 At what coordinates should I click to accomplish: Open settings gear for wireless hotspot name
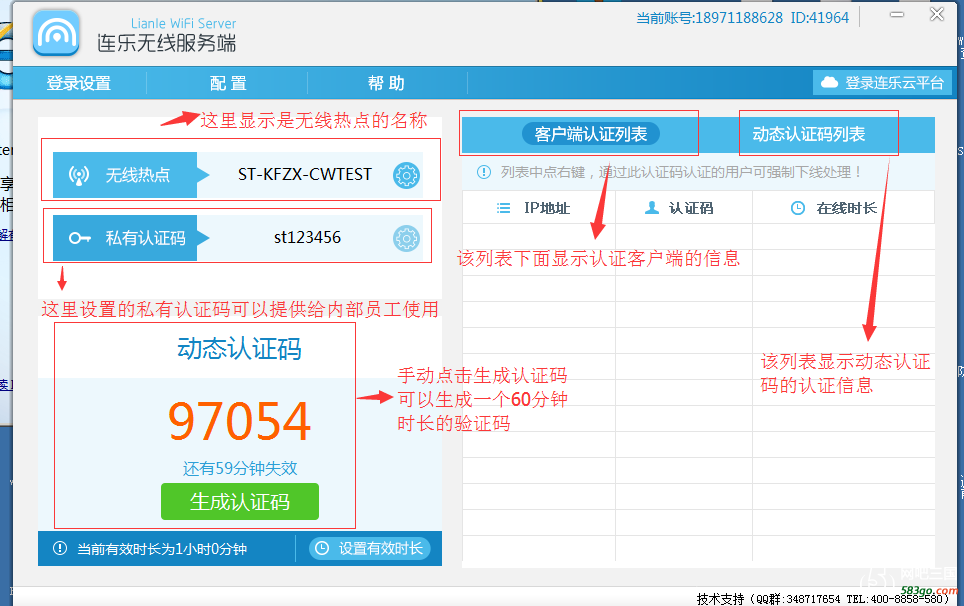coord(406,175)
